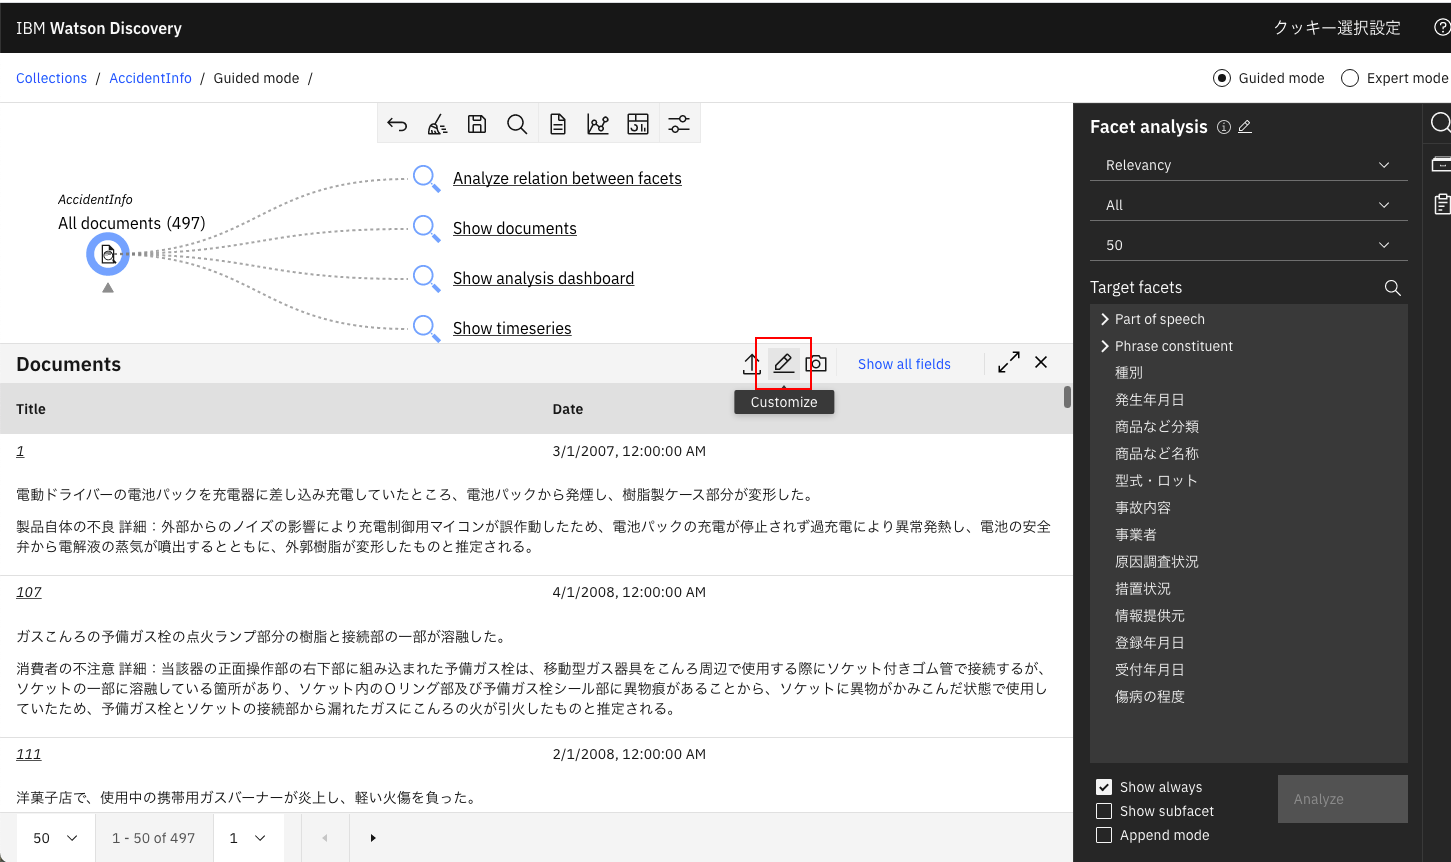Viewport: 1451px width, 862px height.
Task: Select the 事業者 facet
Action: coord(1136,534)
